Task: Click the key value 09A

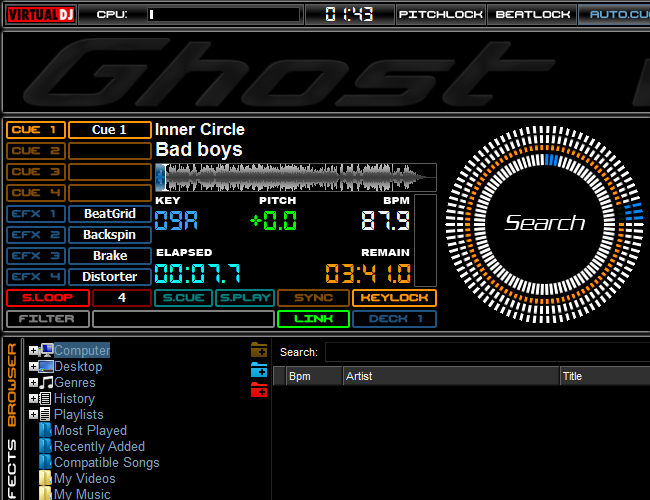Action: 176,221
